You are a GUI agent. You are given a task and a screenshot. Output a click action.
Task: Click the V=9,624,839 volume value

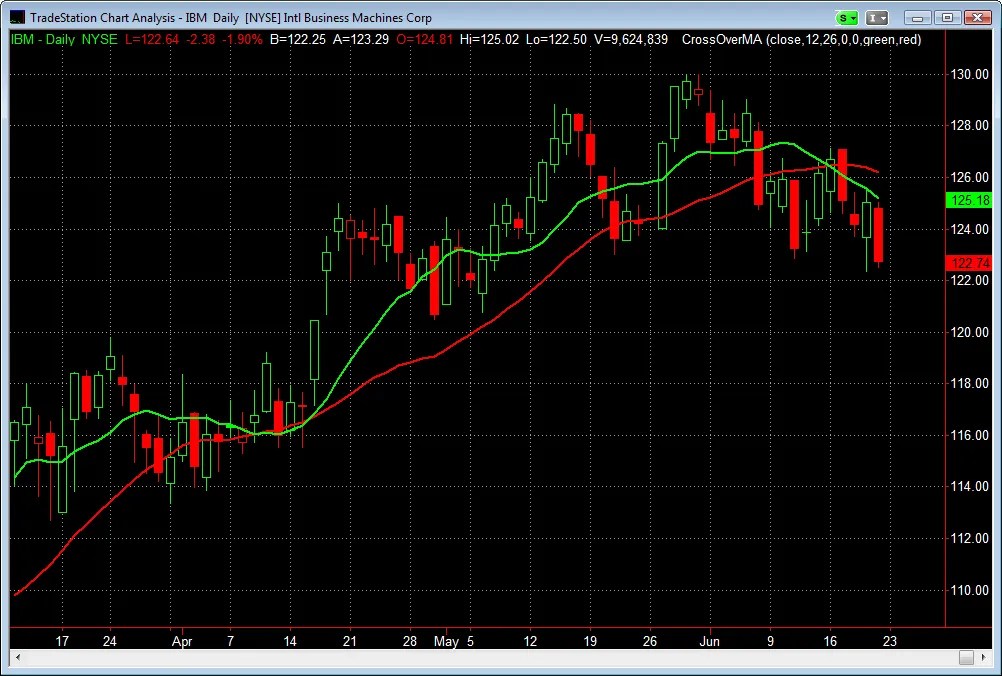tap(631, 40)
